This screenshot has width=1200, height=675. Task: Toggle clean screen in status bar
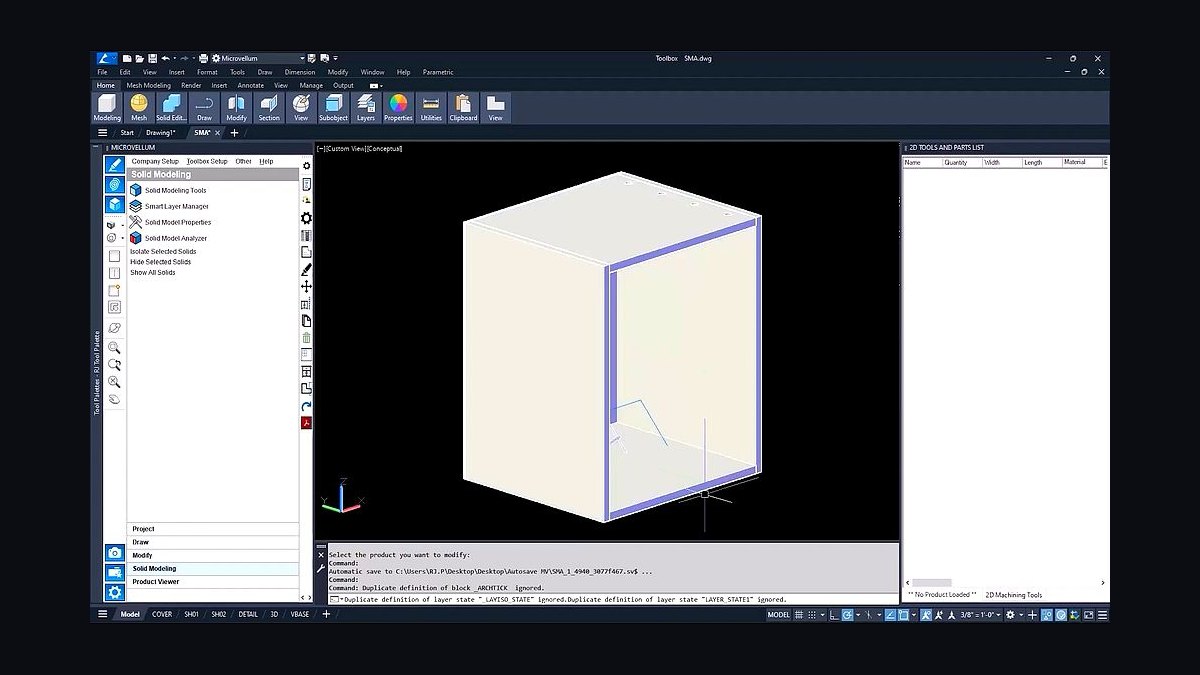click(1088, 615)
